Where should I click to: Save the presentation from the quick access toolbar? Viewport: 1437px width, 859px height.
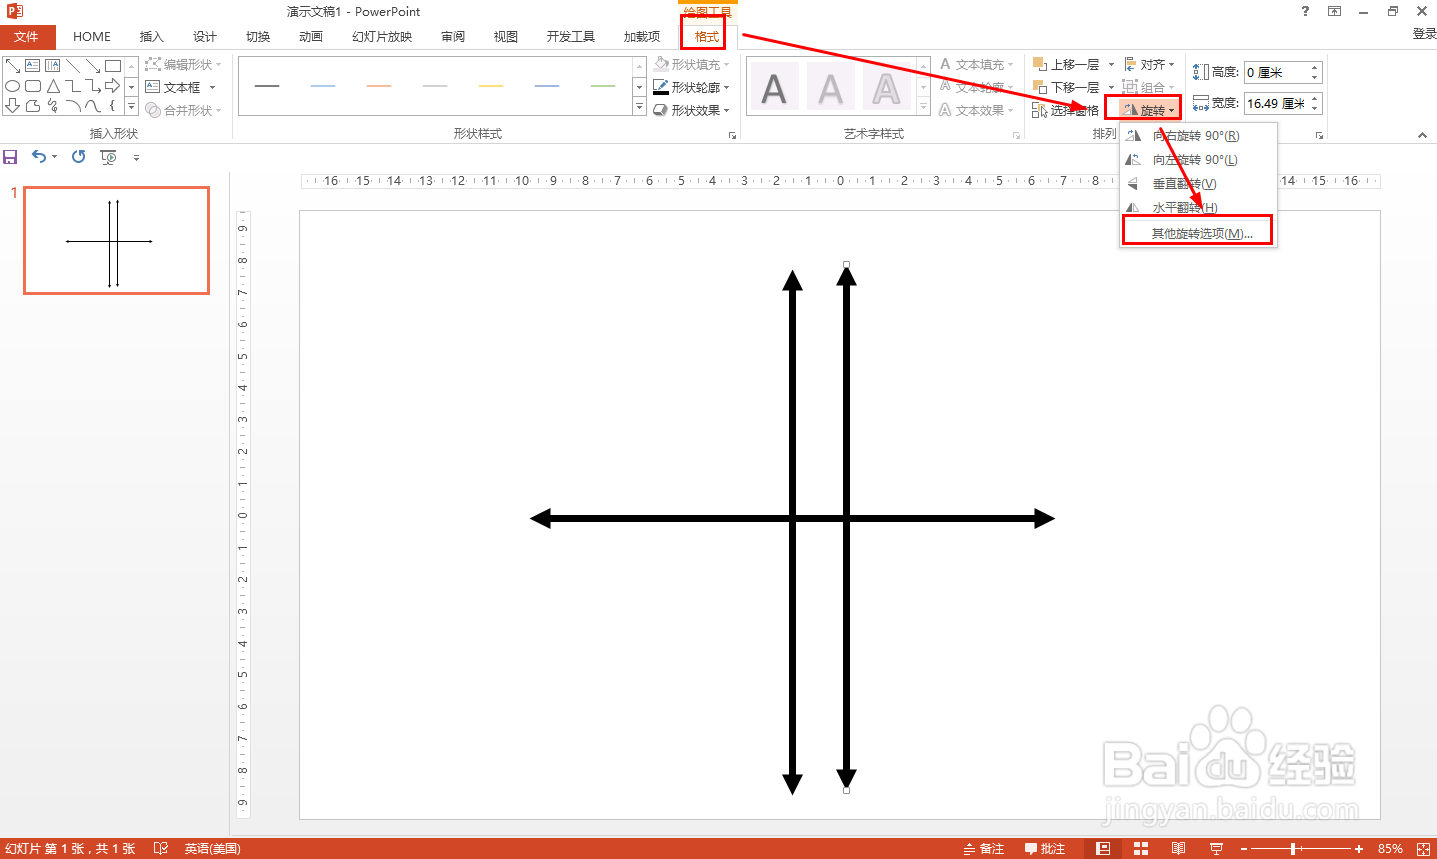[10, 157]
